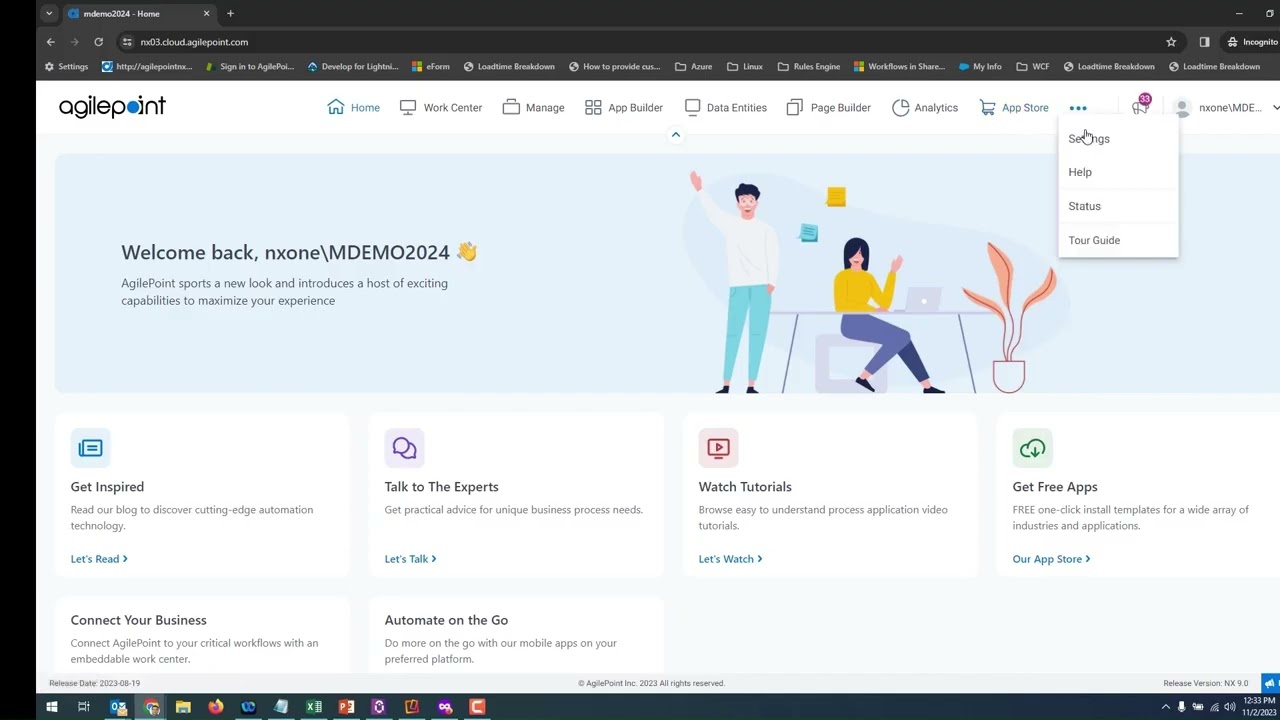1280x720 pixels.
Task: Collapse the header using the up chevron
Action: pyautogui.click(x=676, y=135)
